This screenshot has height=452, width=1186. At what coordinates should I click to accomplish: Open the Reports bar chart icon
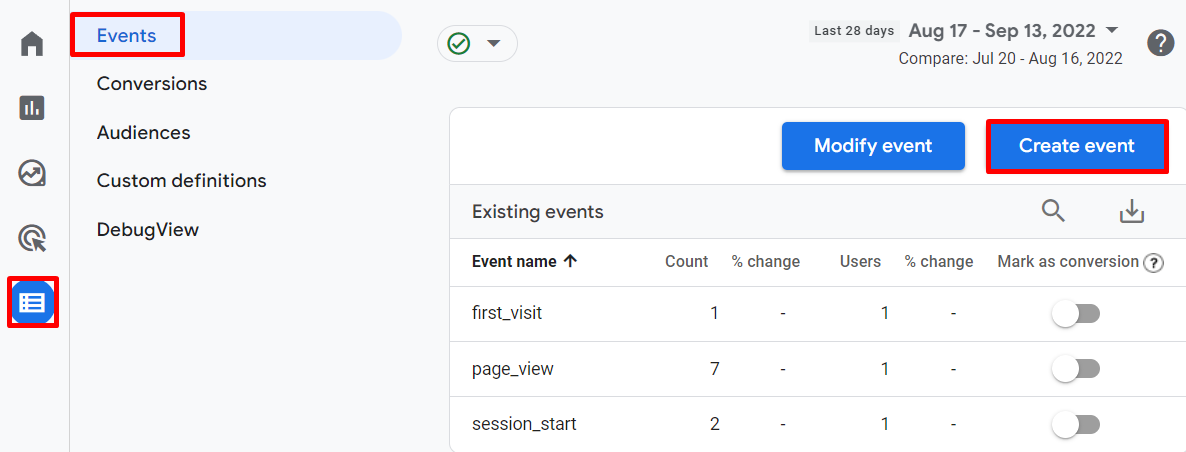(33, 108)
